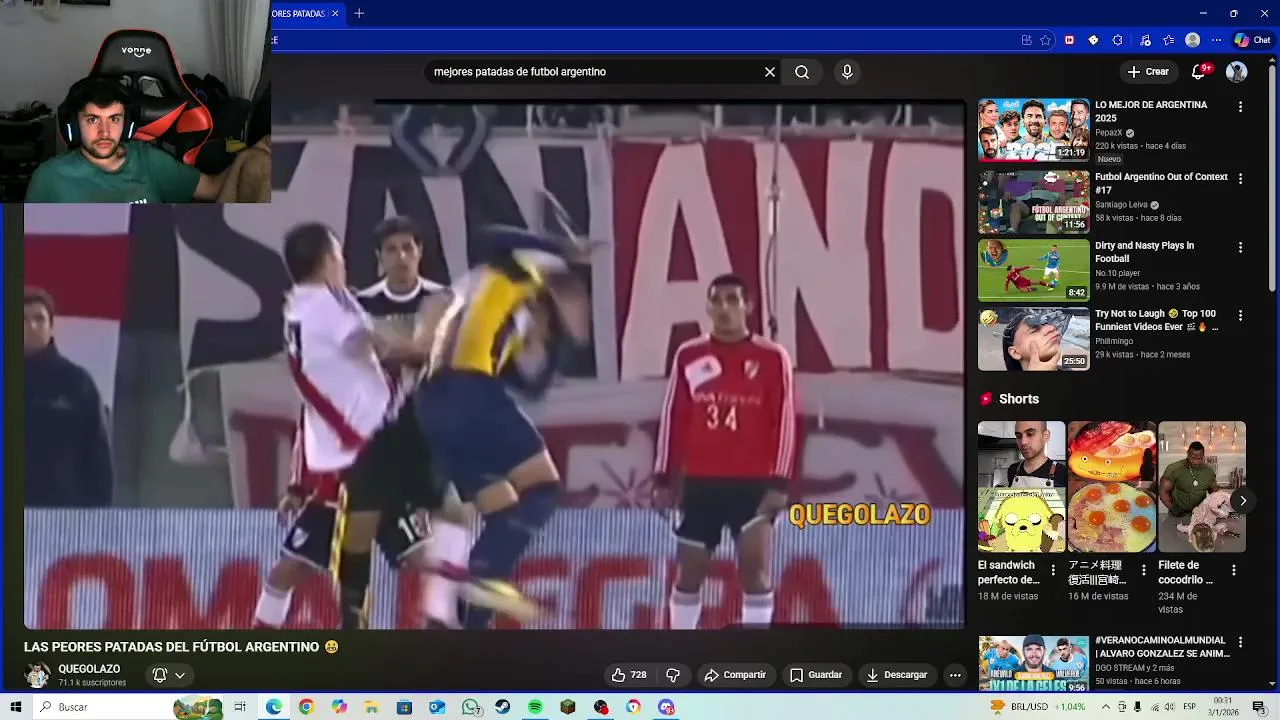Screen dimensions: 1280x720
Task: Open Dirty and Nasty Plays thumbnail
Action: point(1033,270)
